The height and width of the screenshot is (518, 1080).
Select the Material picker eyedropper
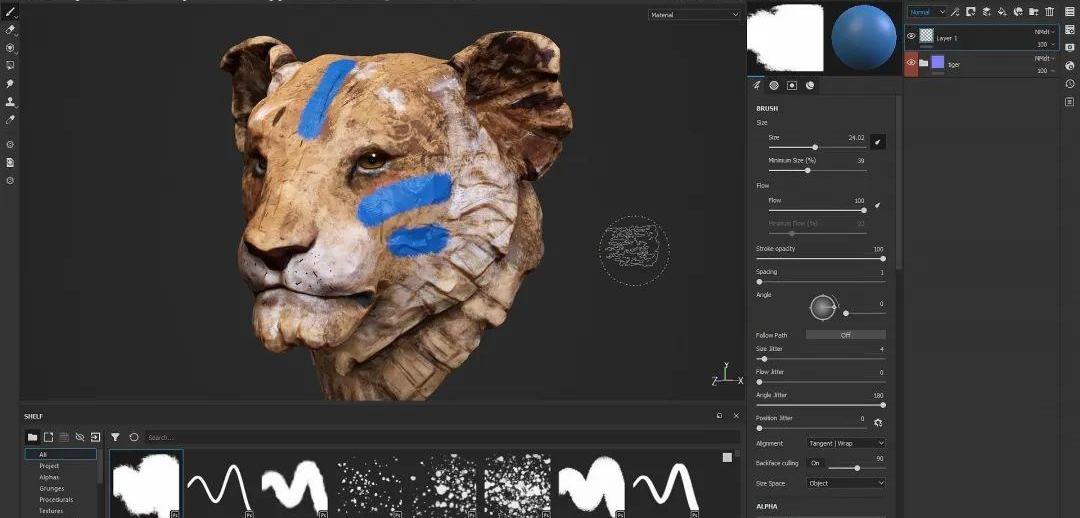(x=10, y=120)
